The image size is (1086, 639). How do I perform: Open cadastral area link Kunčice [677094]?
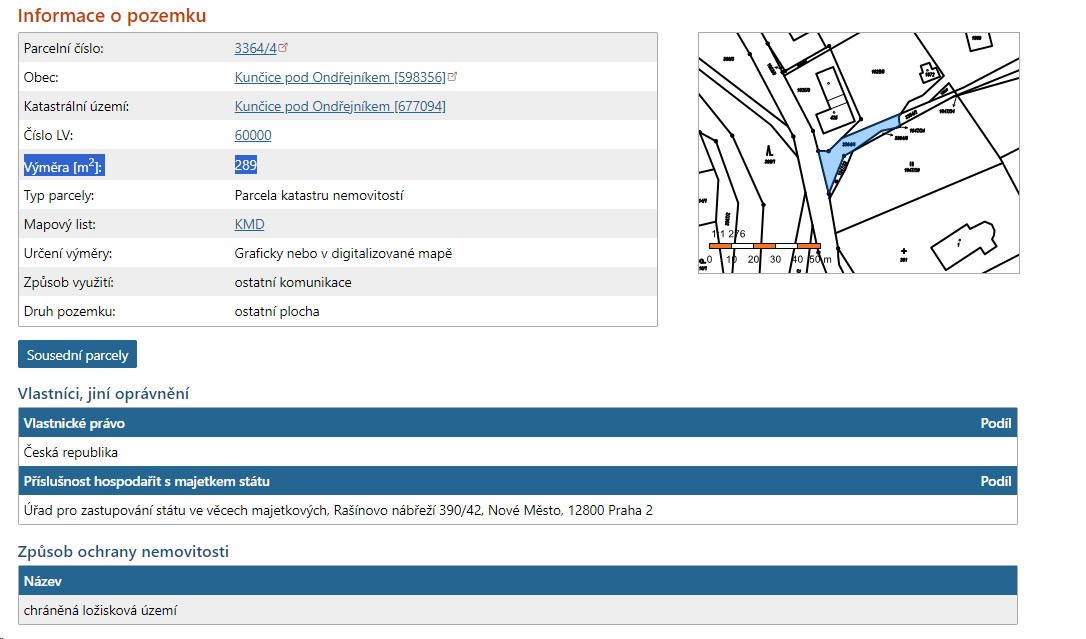point(340,106)
